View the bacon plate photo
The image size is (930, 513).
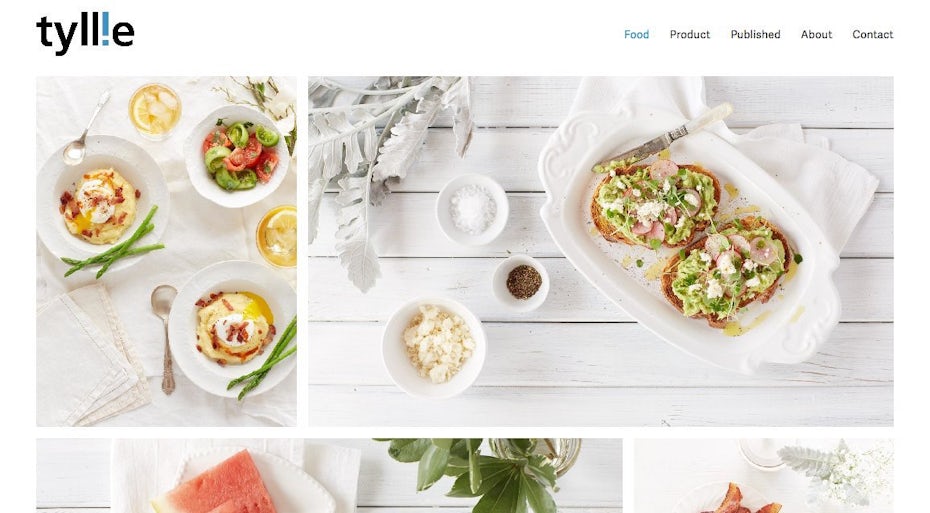764,476
